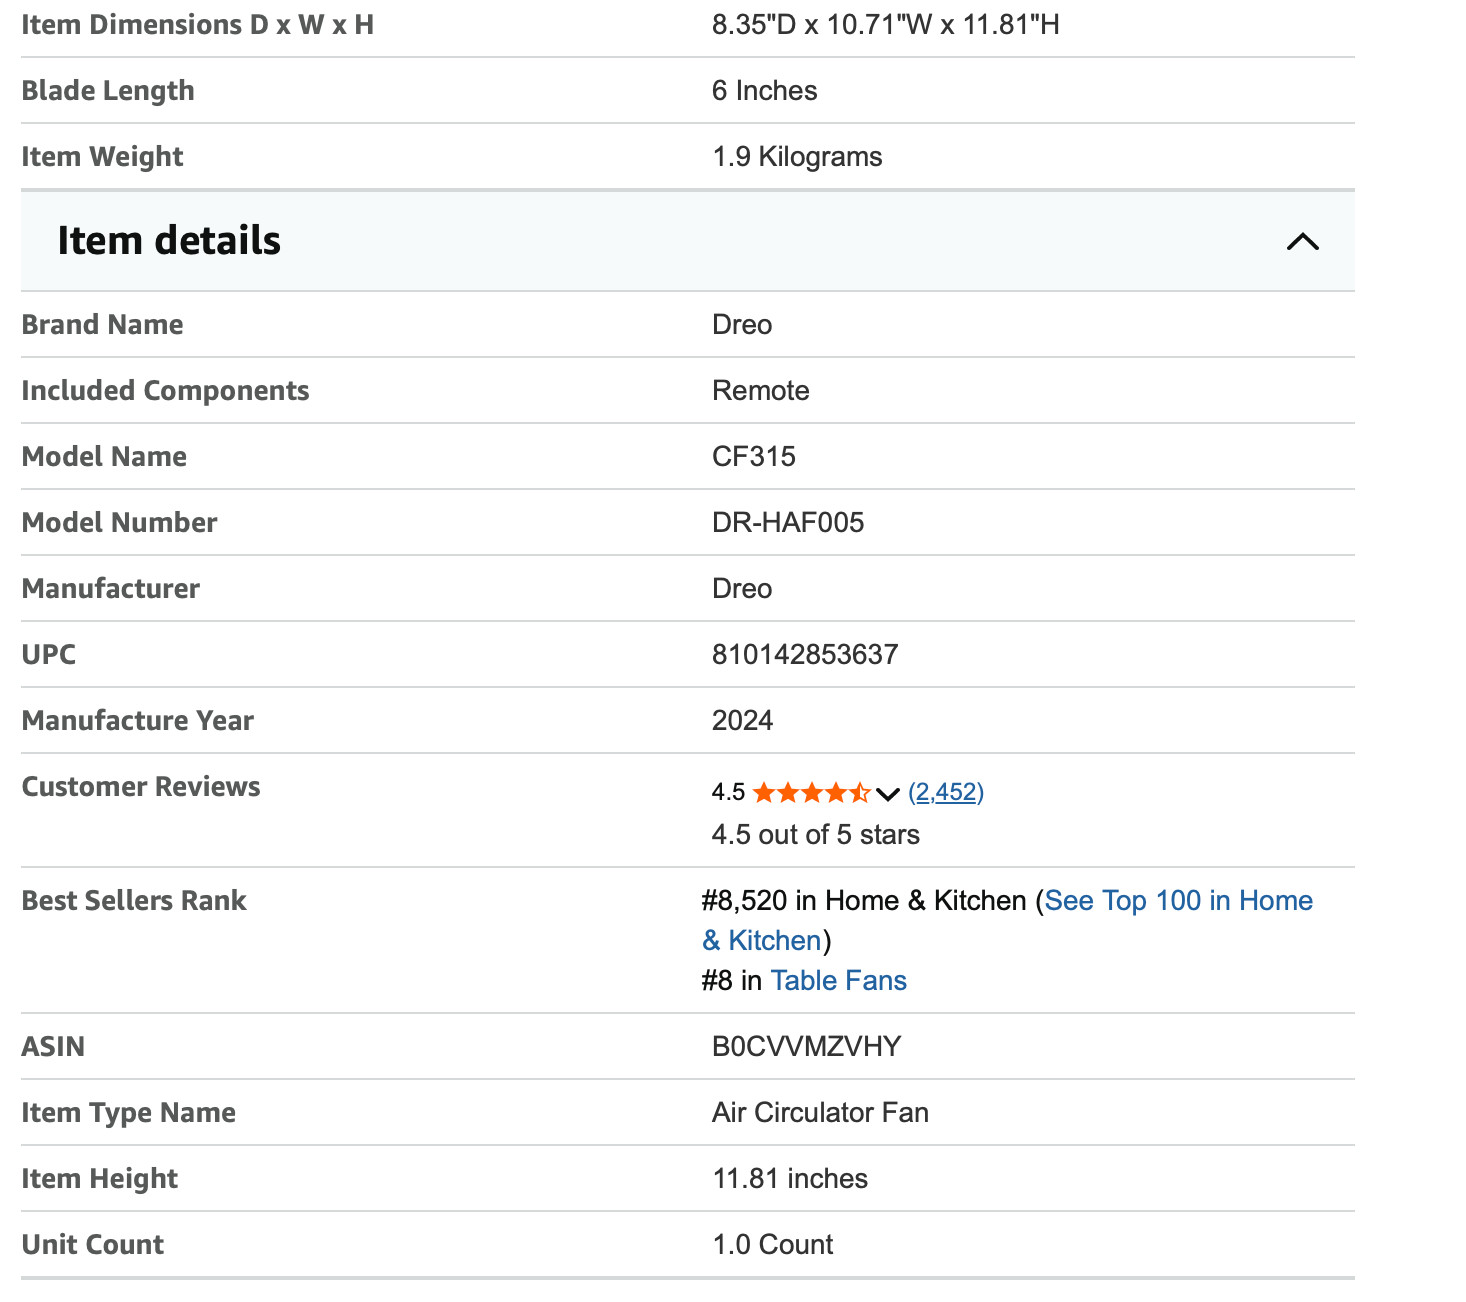
Task: Click the CF315 model name value
Action: click(753, 457)
